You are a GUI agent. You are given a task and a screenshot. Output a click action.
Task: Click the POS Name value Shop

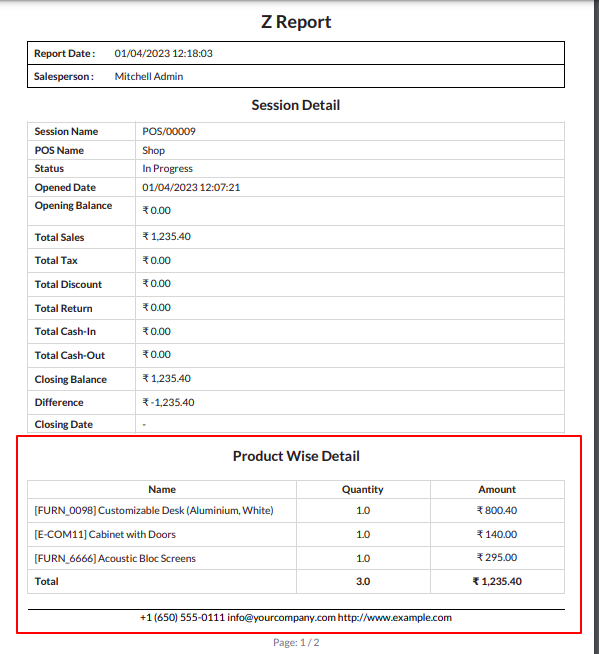tap(154, 150)
